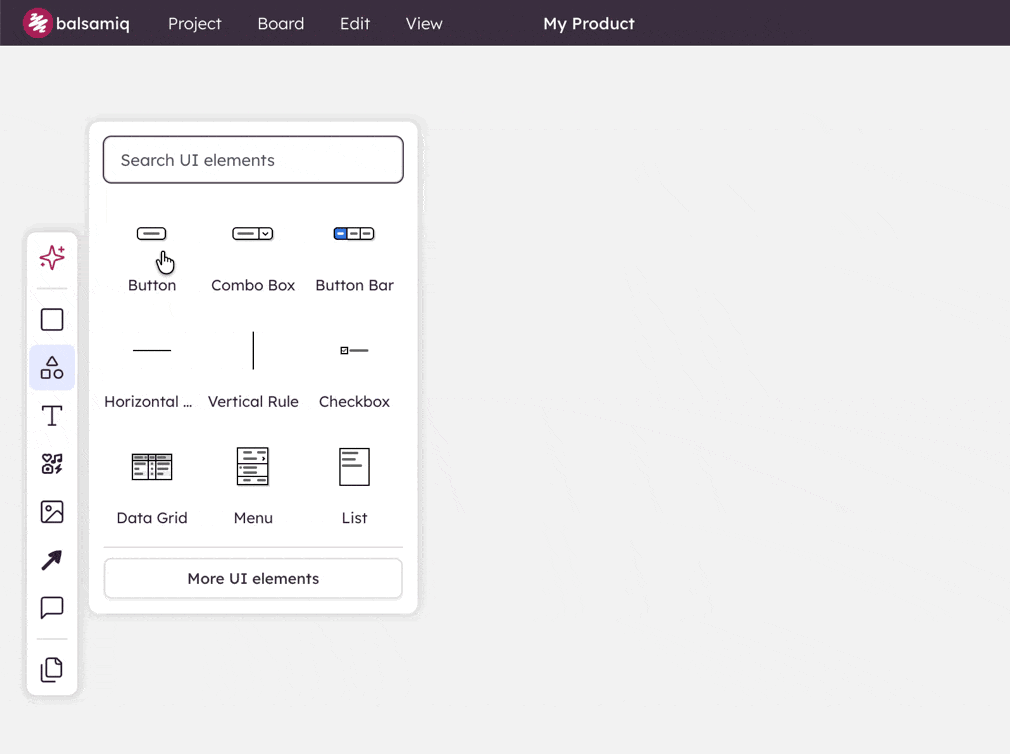
Task: Select the Text tool
Action: [52, 416]
